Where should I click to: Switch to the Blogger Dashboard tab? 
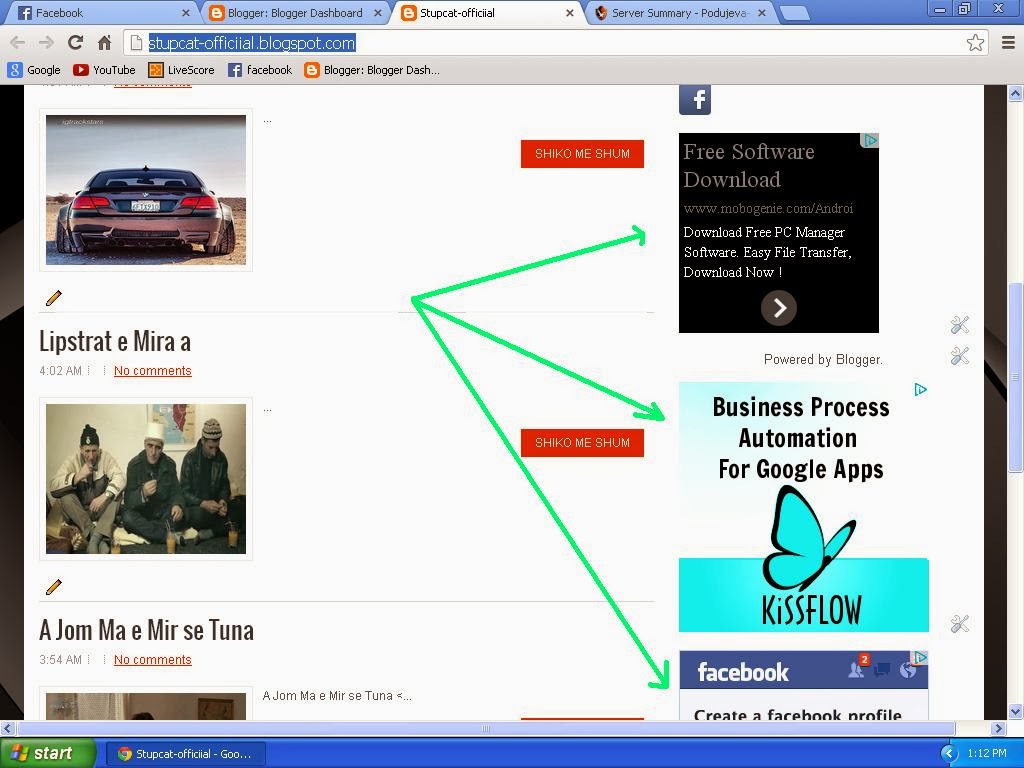294,13
